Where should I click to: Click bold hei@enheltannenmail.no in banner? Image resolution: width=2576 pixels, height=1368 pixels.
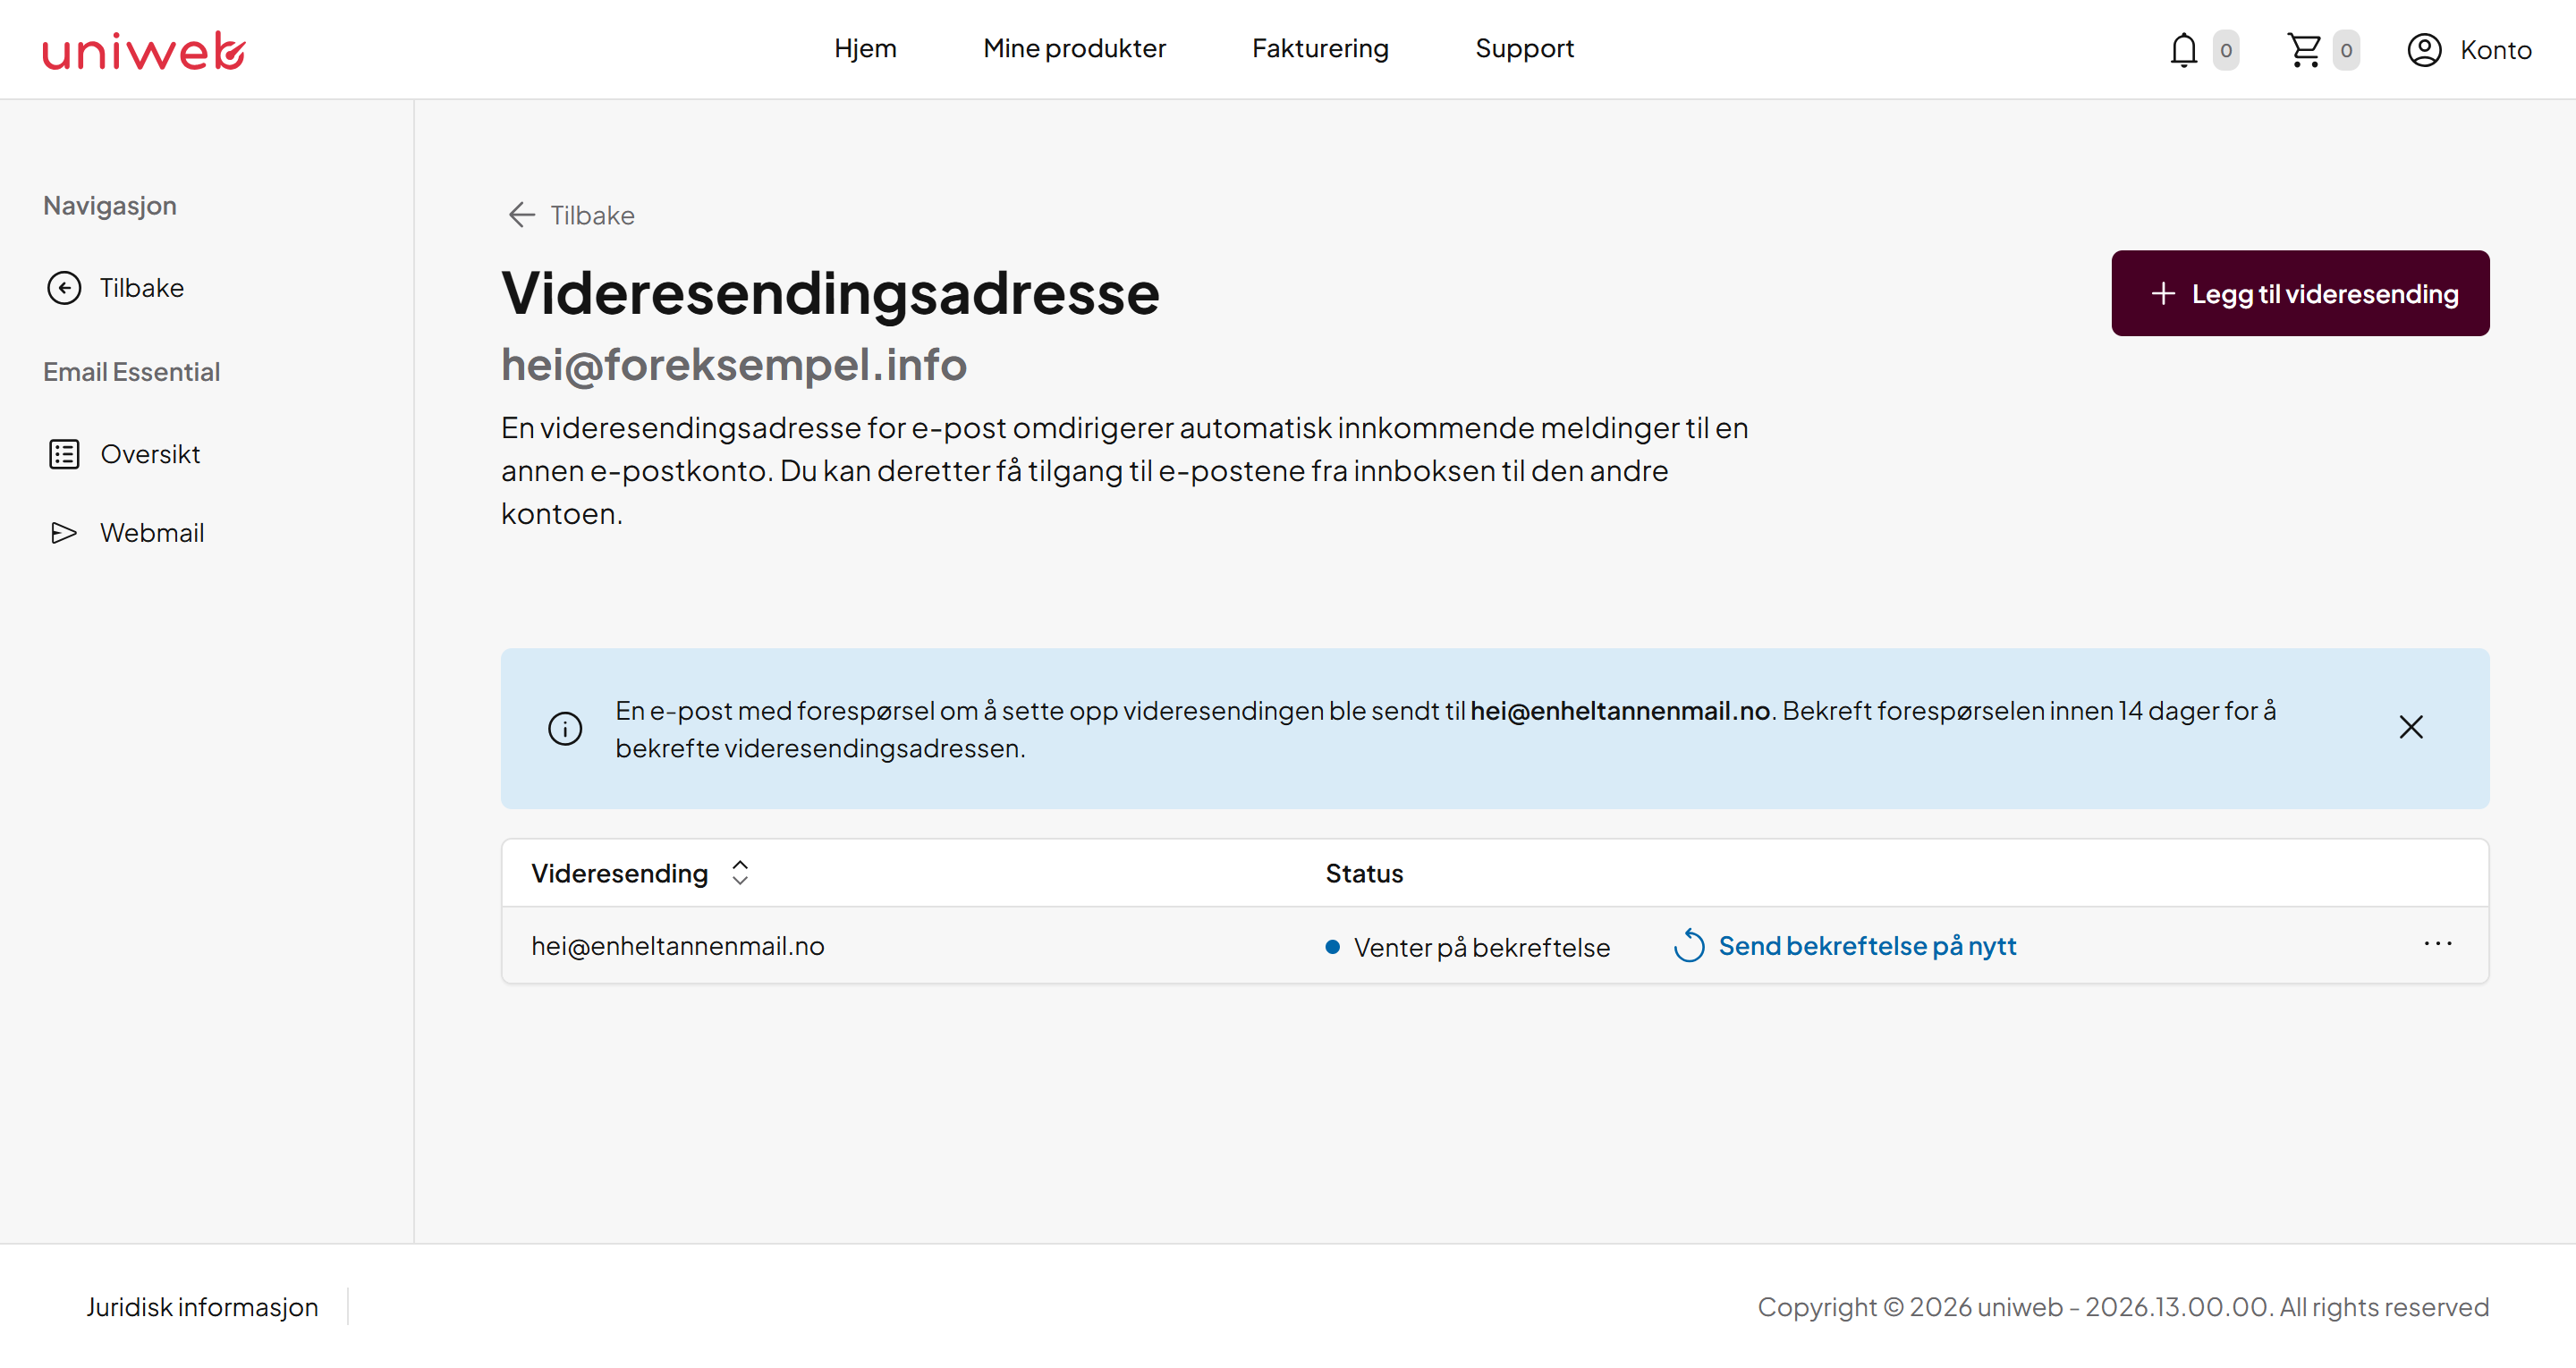1620,710
